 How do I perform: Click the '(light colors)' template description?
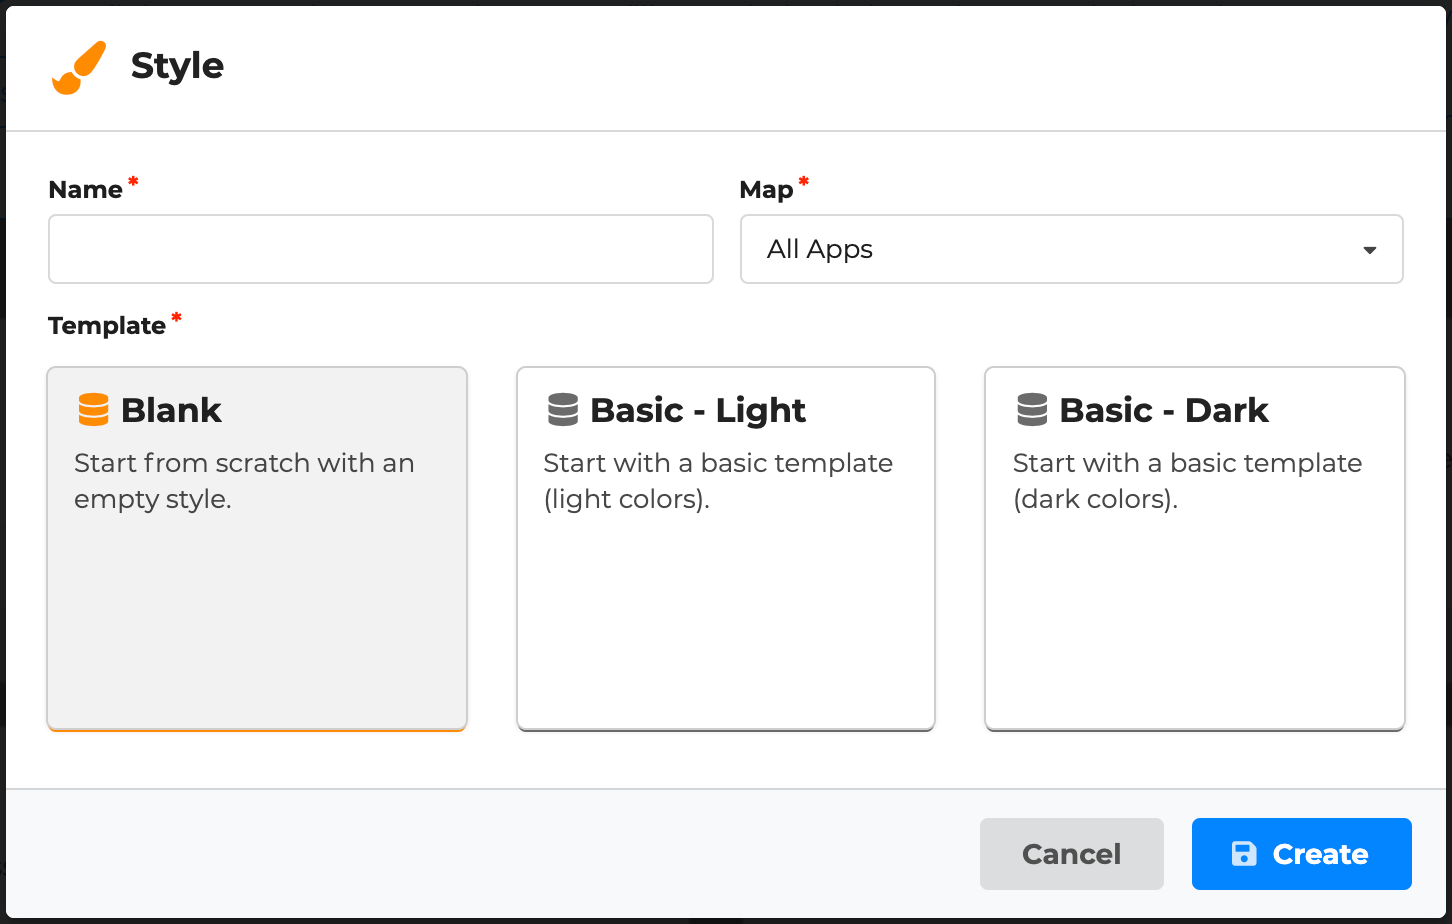tap(626, 499)
